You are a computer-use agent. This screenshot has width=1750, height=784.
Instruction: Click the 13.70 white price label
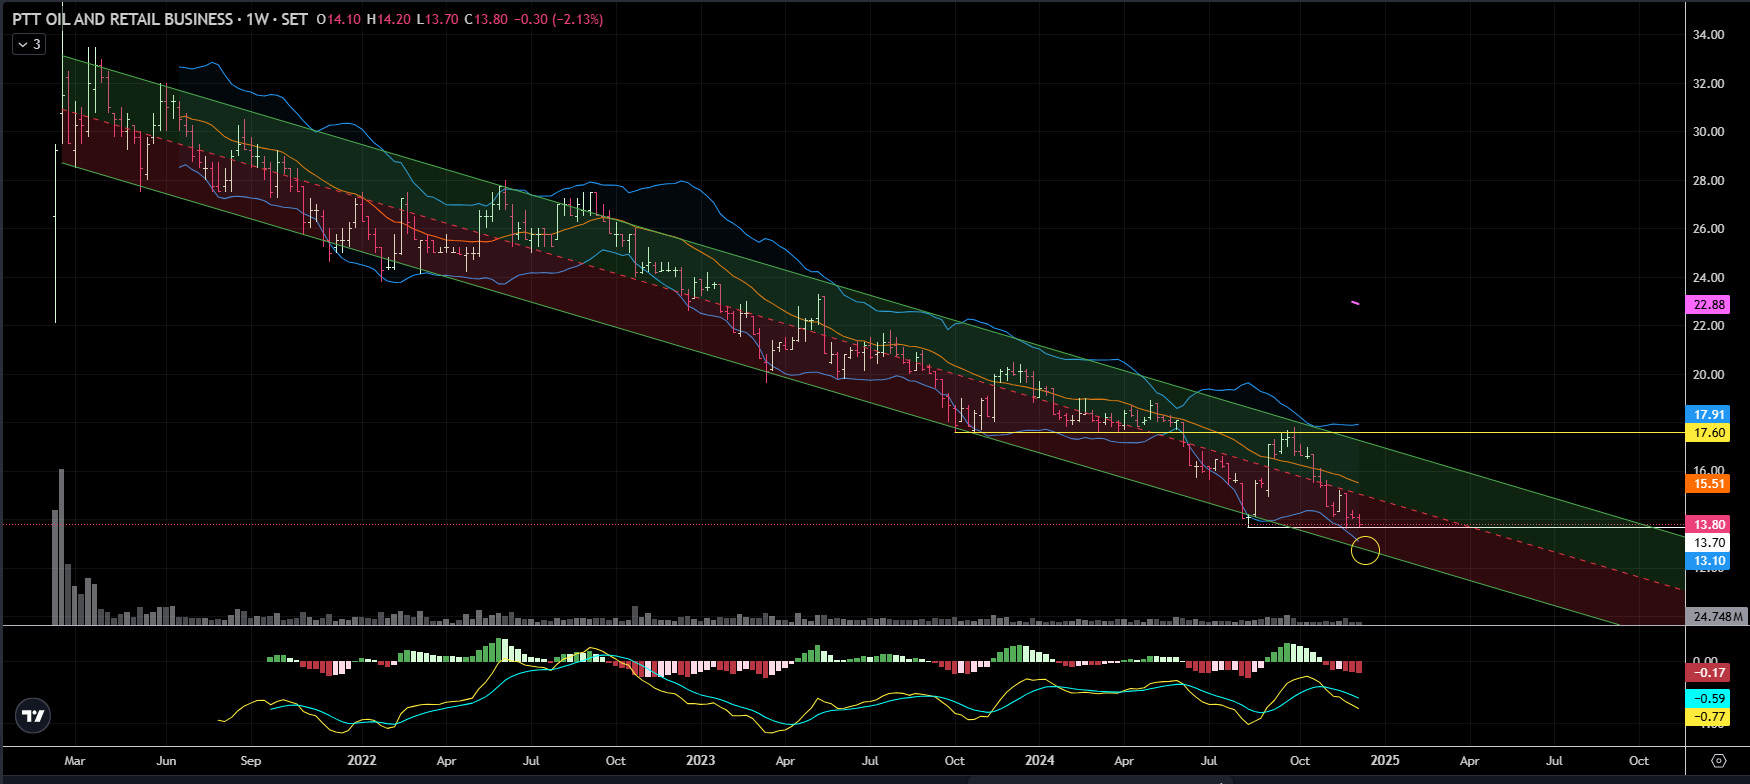[x=1708, y=543]
